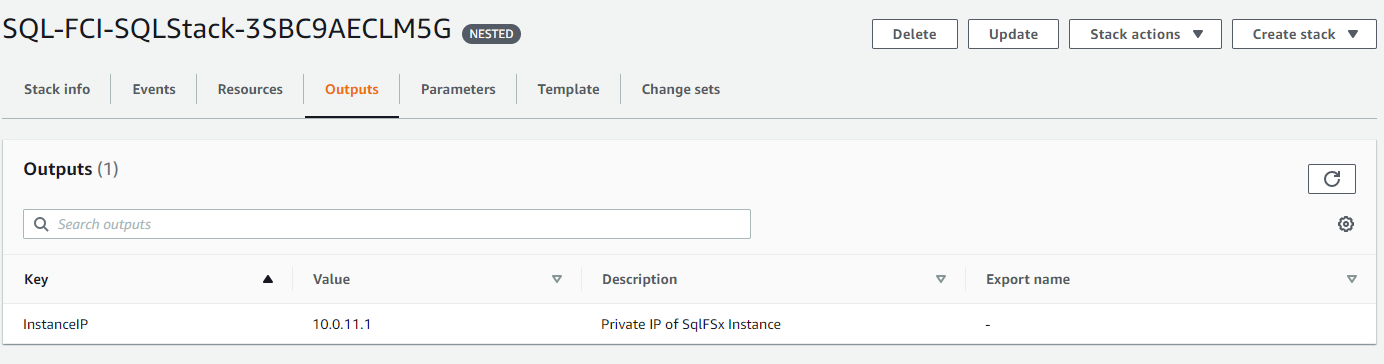Select the Parameters tab
Screen dimensions: 1384x364
pos(458,89)
